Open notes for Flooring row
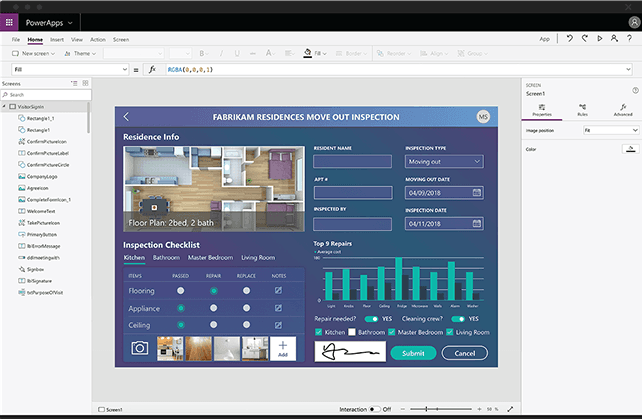This screenshot has width=642, height=419. pos(278,290)
